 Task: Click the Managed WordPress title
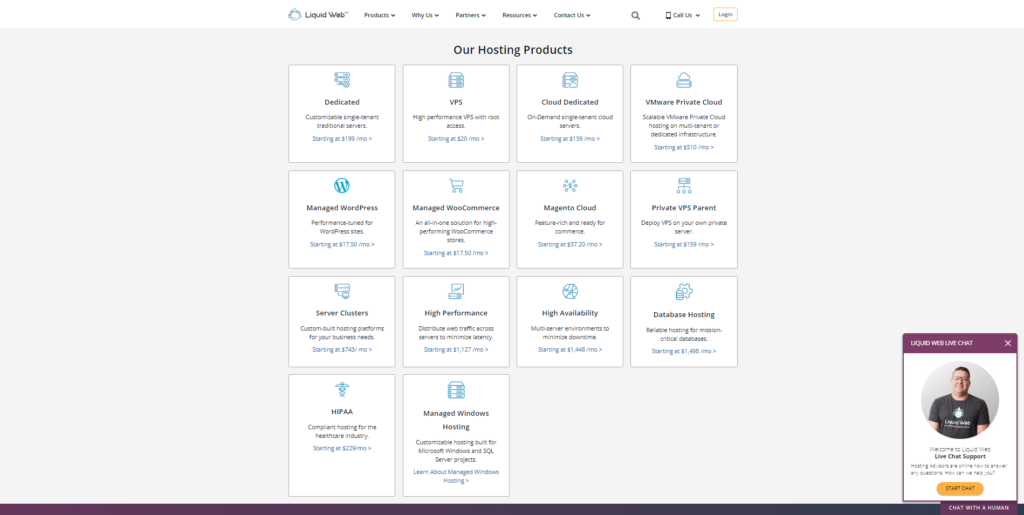342,208
